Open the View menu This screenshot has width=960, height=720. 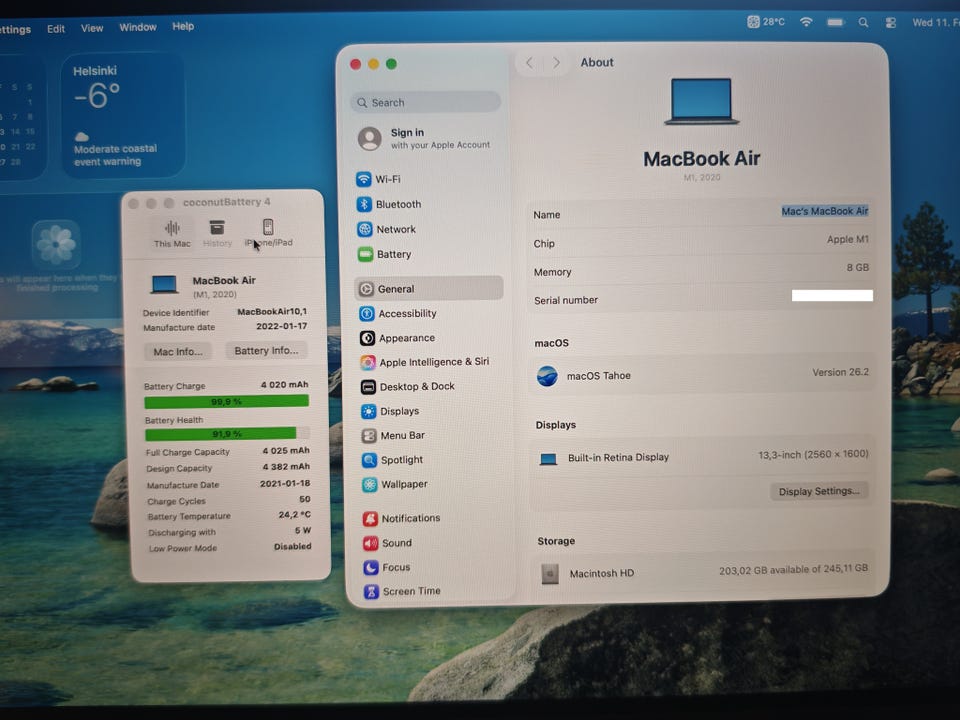coord(92,28)
